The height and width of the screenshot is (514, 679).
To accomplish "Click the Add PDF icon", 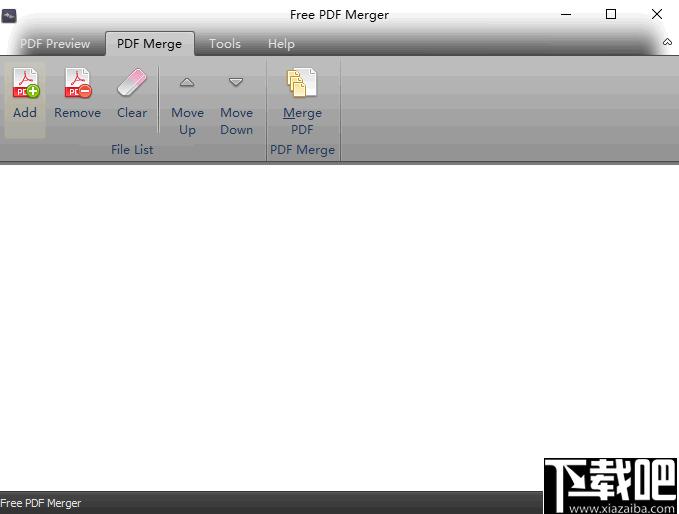I will coord(25,83).
